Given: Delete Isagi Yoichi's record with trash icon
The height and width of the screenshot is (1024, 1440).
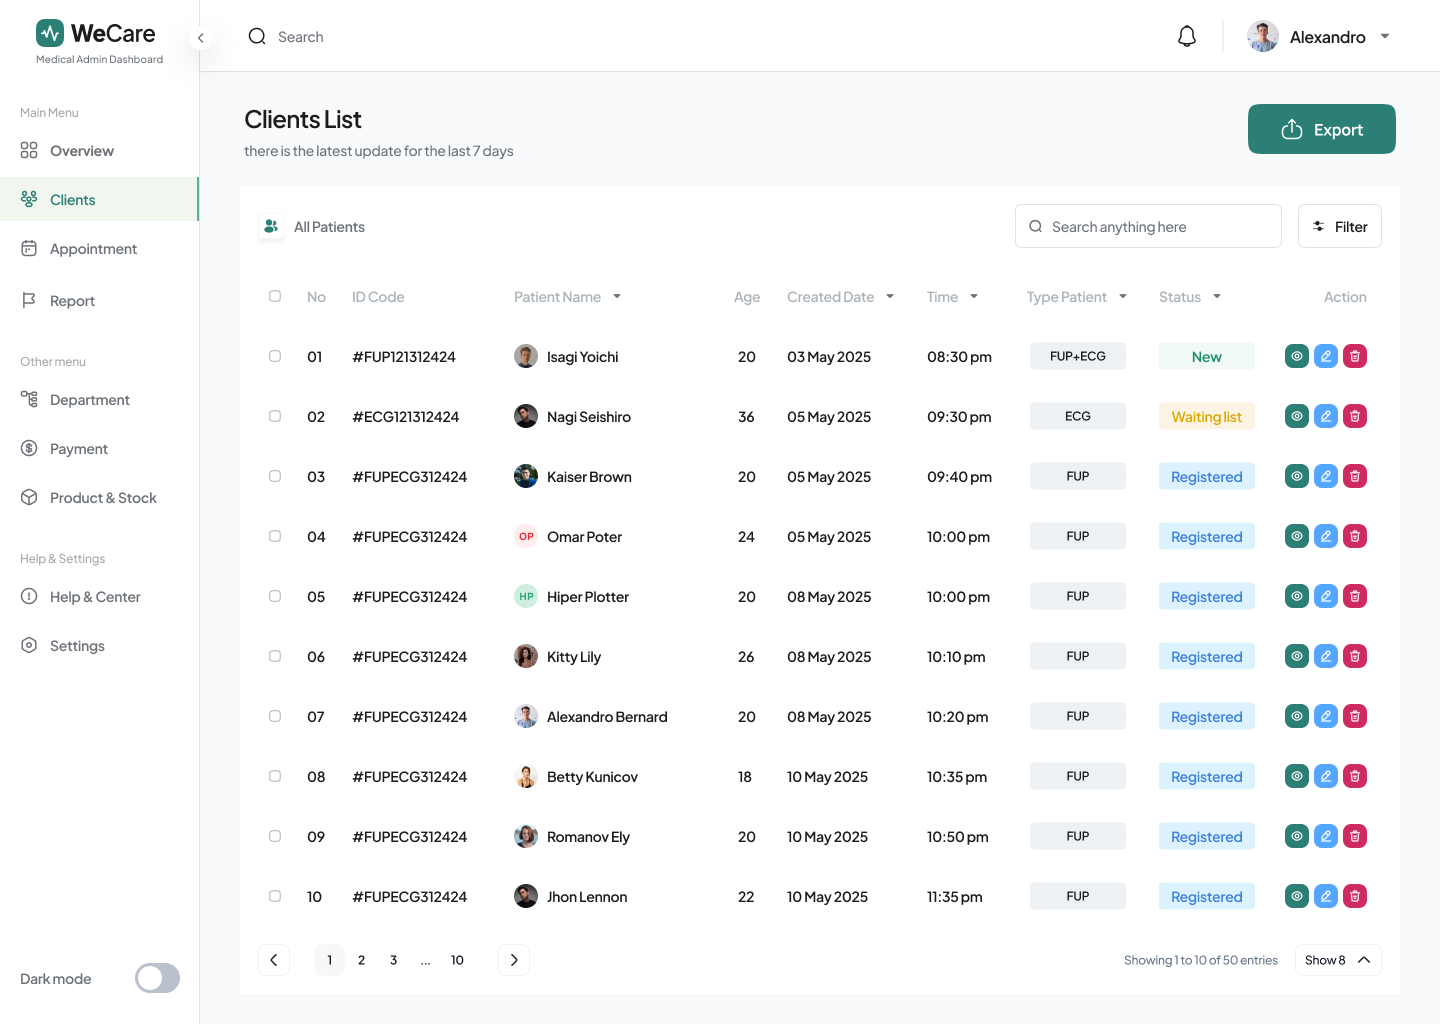Looking at the screenshot, I should point(1355,356).
